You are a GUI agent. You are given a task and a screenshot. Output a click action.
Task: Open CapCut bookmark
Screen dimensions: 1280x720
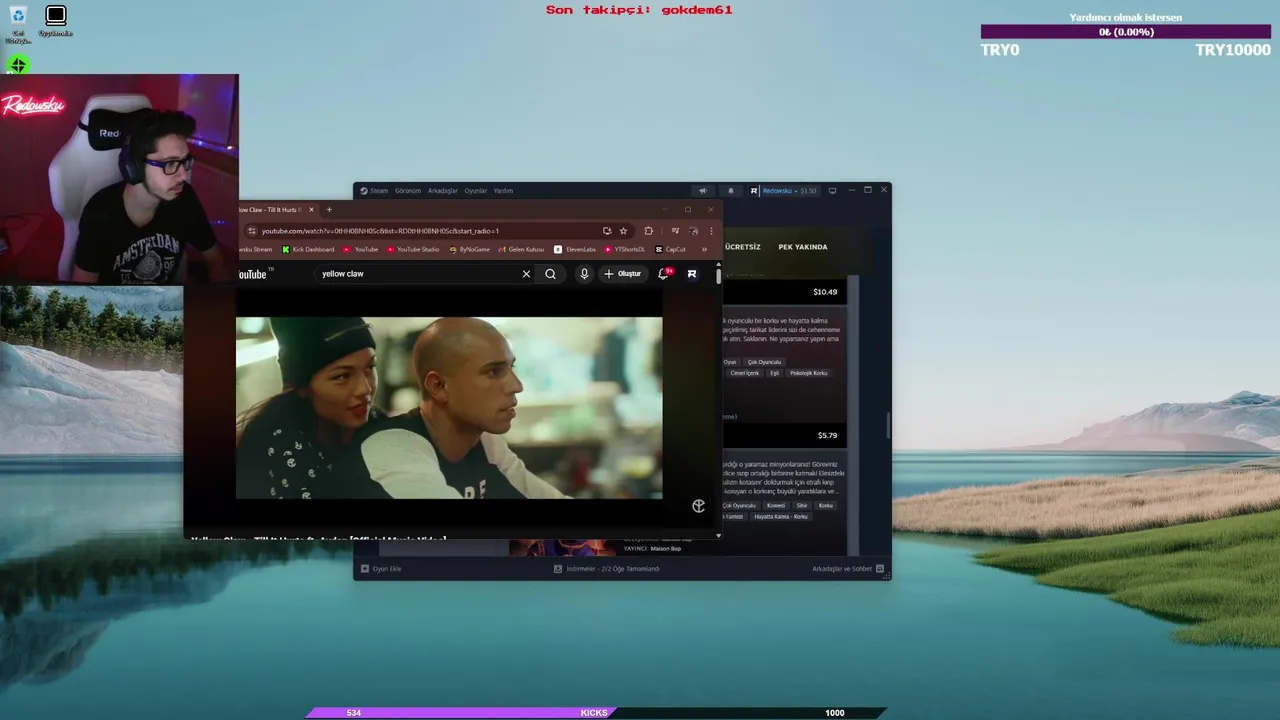671,250
